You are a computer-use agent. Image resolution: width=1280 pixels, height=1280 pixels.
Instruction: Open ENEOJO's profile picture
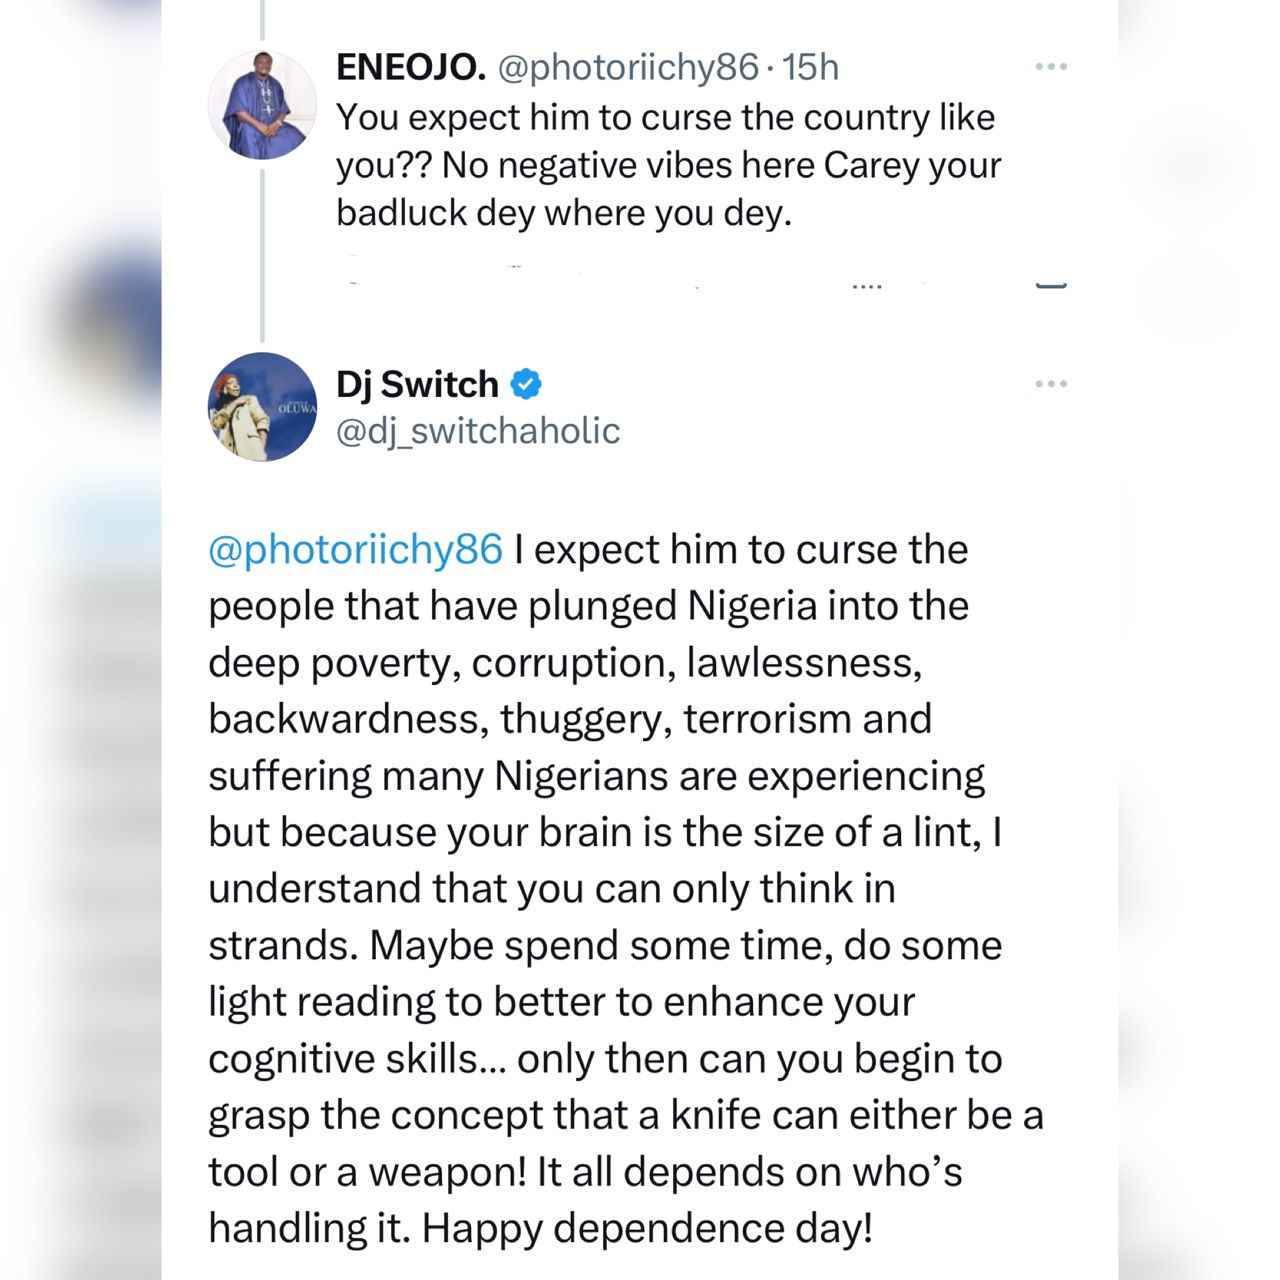click(x=262, y=104)
